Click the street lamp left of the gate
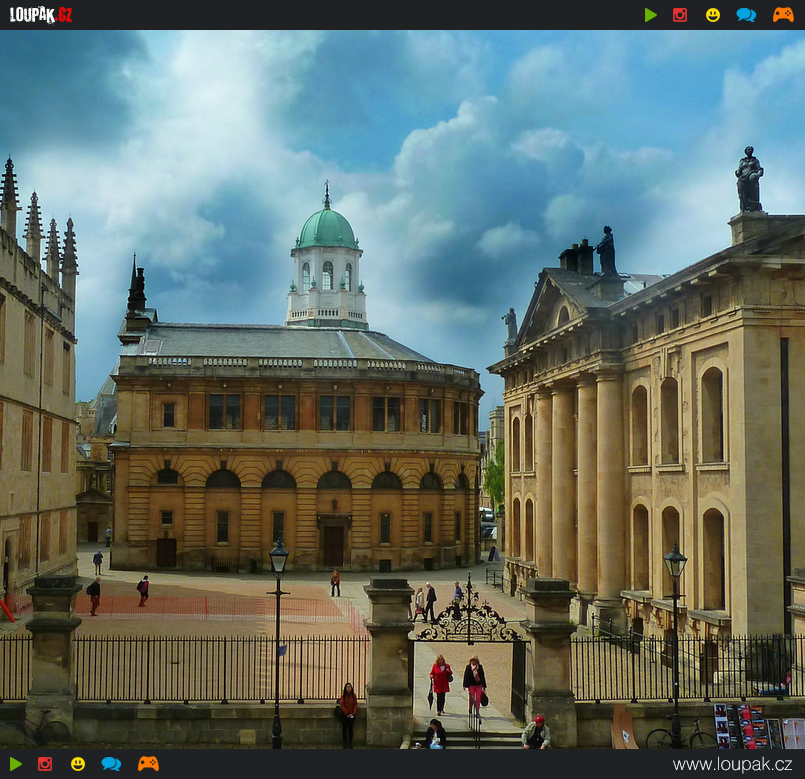805x779 pixels. point(278,640)
